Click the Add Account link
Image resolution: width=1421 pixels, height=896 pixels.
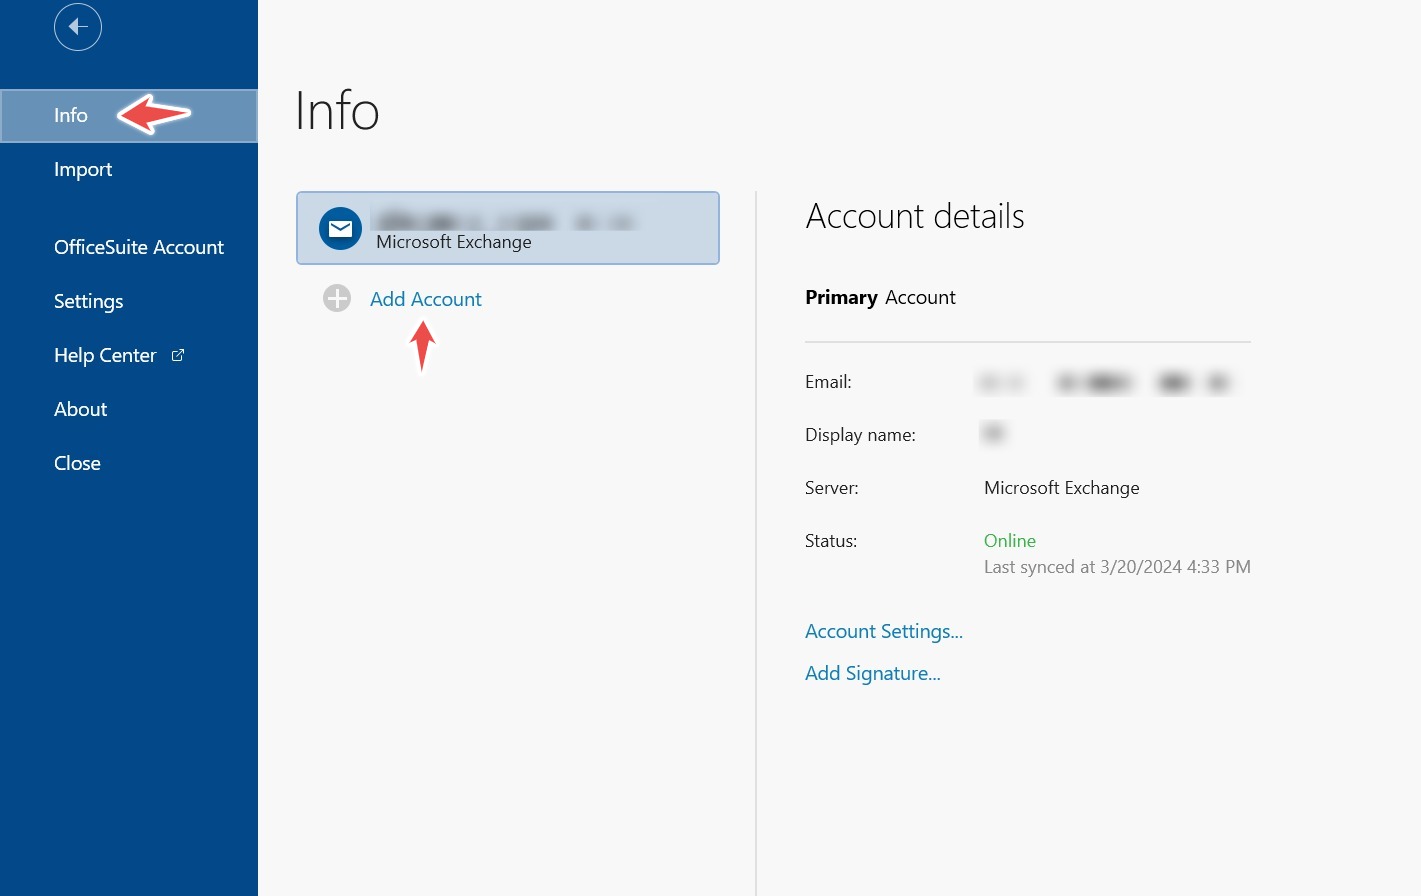[x=426, y=299]
